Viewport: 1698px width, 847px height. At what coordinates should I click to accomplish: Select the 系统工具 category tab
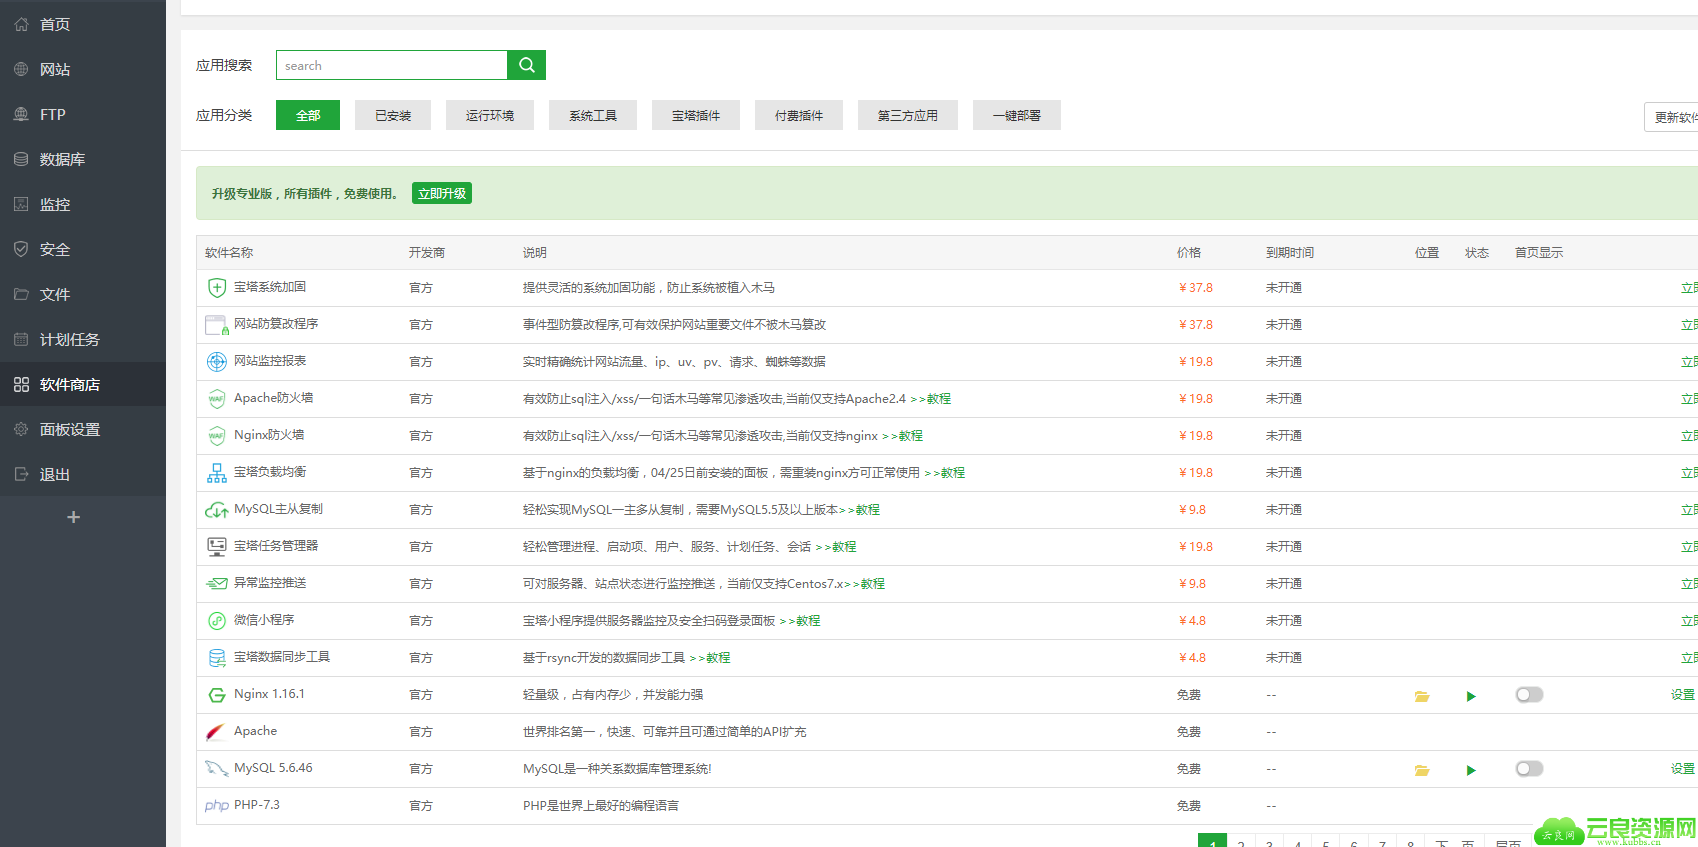point(593,115)
